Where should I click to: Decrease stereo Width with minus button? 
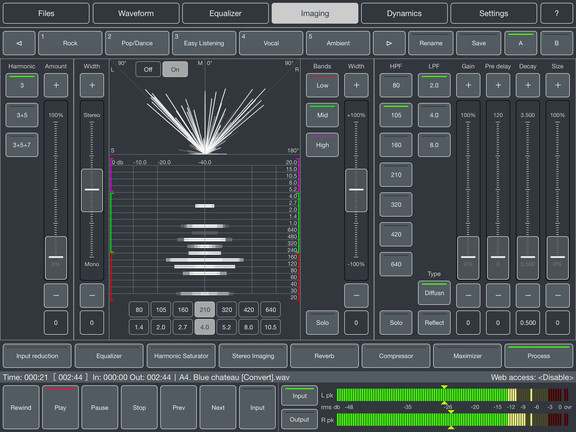92,295
